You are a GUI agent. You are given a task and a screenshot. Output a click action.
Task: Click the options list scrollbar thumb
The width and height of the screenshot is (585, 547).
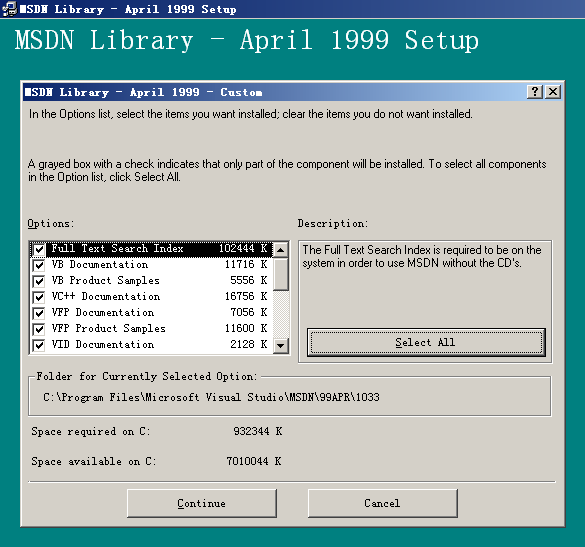(x=281, y=274)
